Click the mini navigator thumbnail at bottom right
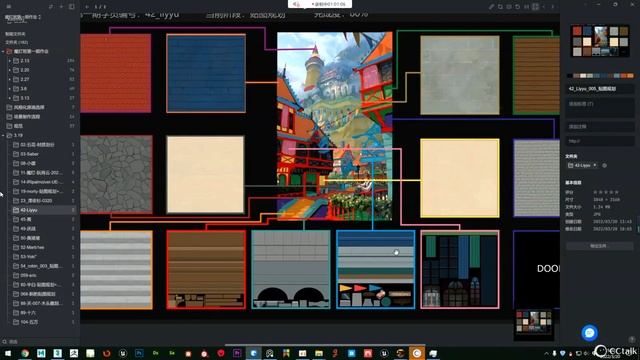This screenshot has height=360, width=640. (x=534, y=324)
